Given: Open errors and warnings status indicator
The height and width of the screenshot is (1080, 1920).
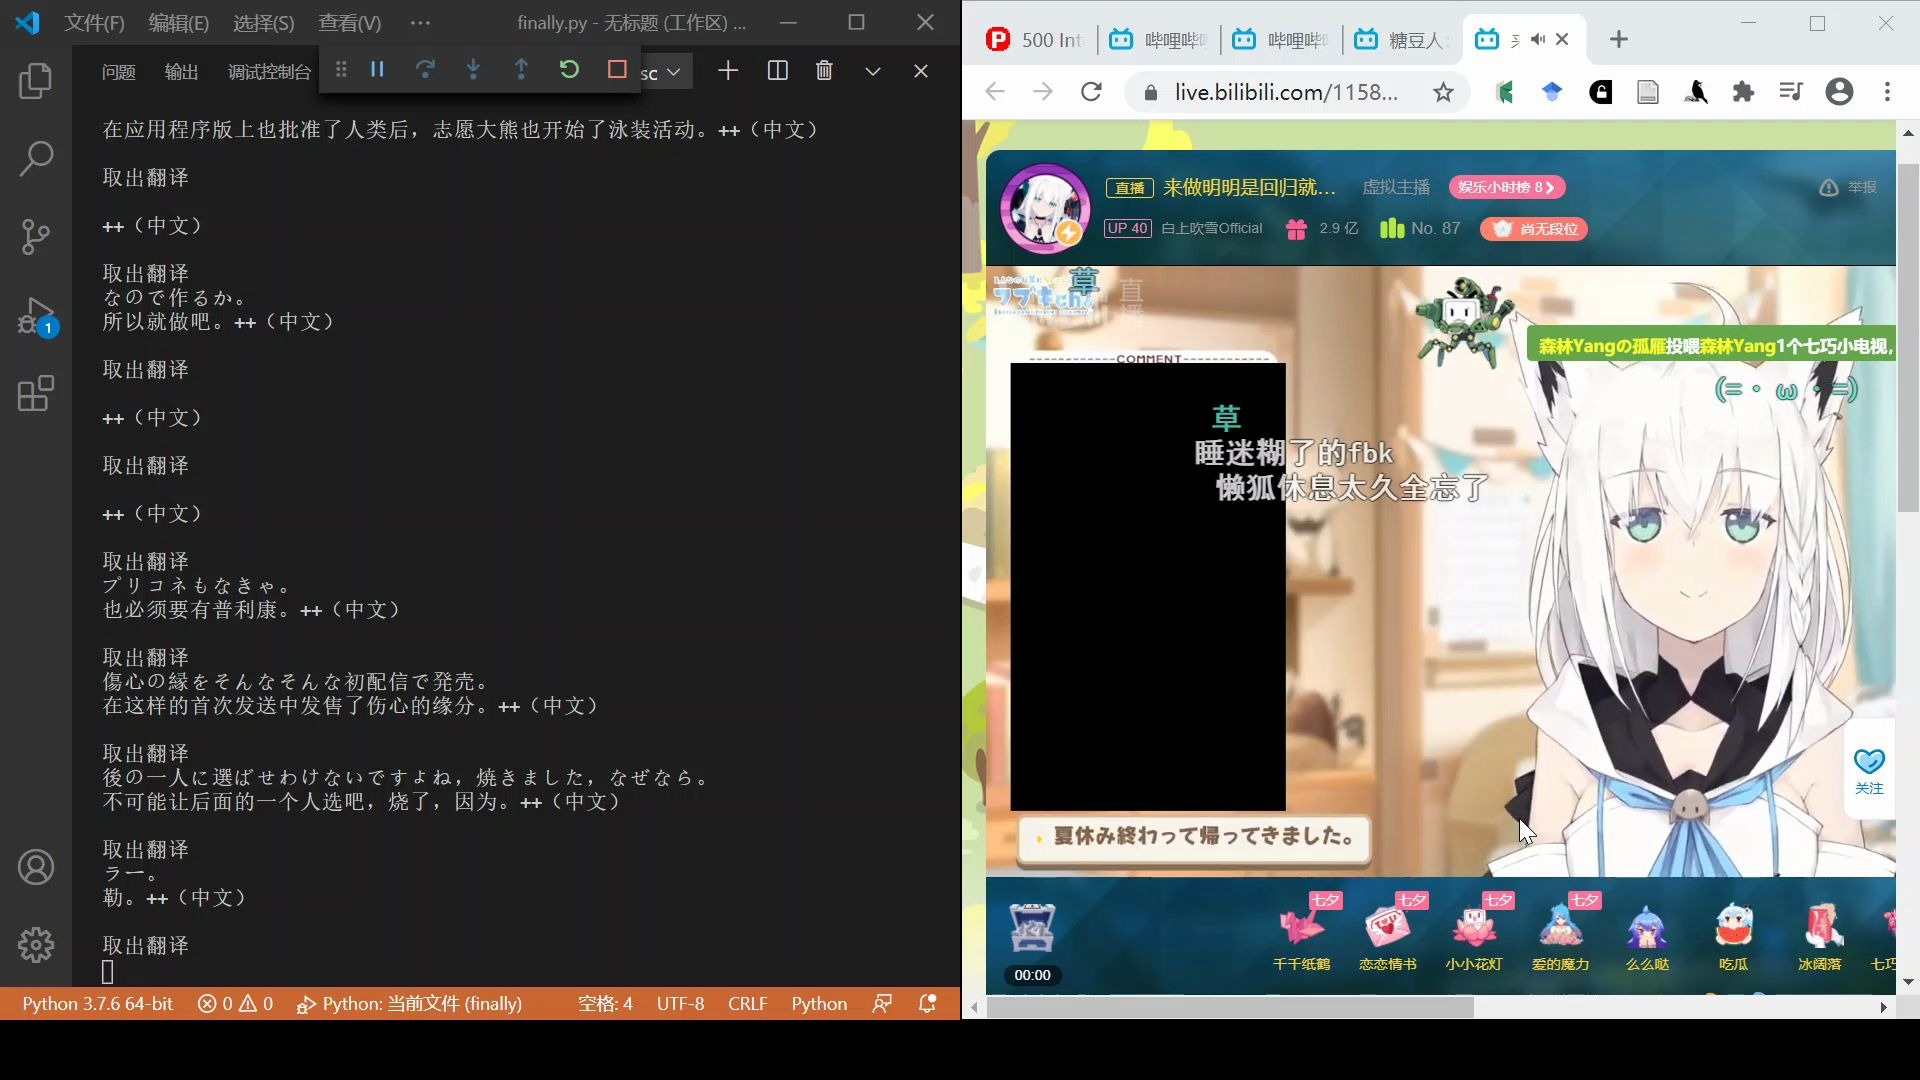Looking at the screenshot, I should tap(235, 1003).
